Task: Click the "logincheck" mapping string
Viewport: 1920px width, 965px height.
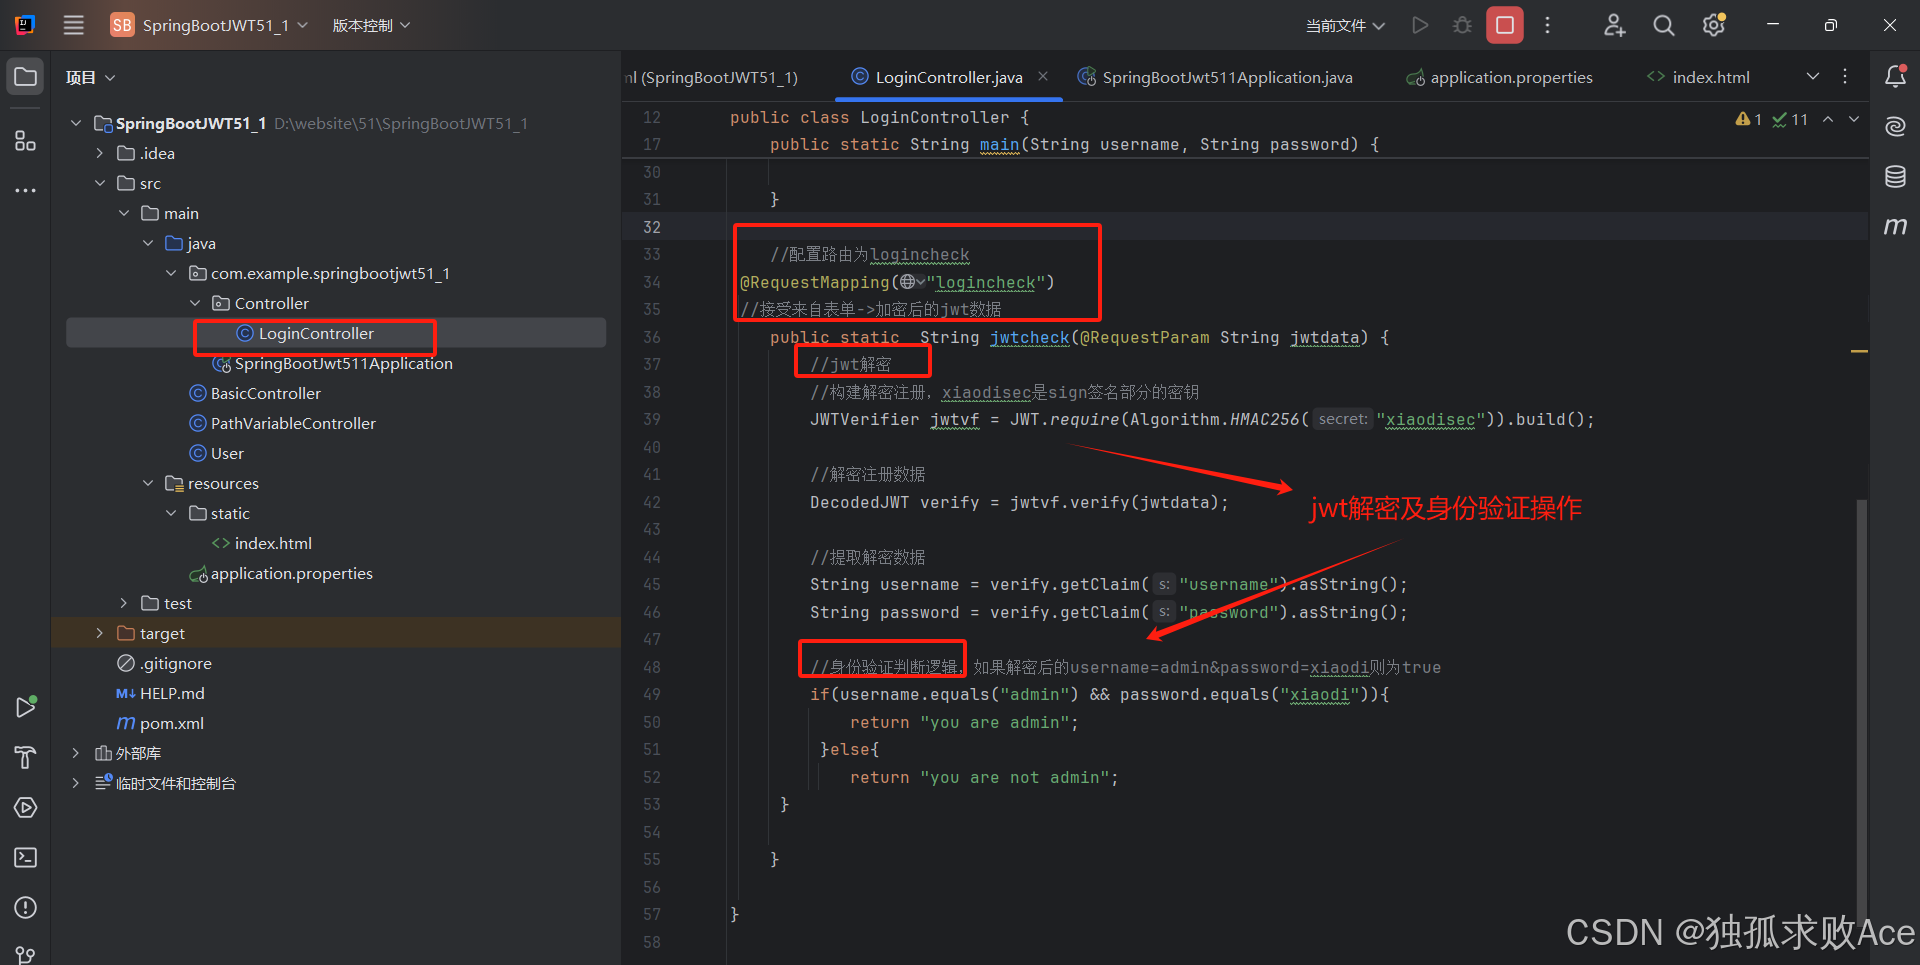Action: click(986, 282)
